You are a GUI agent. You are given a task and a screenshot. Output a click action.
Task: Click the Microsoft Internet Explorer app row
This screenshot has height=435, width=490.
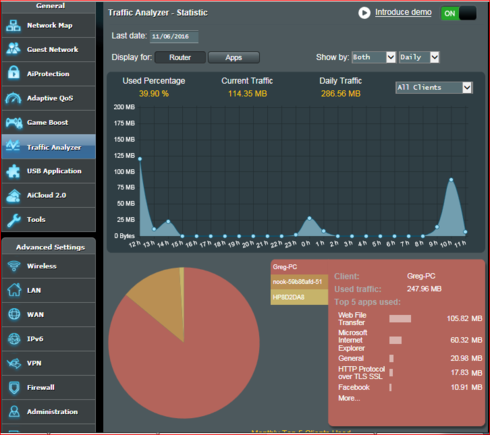pyautogui.click(x=410, y=340)
